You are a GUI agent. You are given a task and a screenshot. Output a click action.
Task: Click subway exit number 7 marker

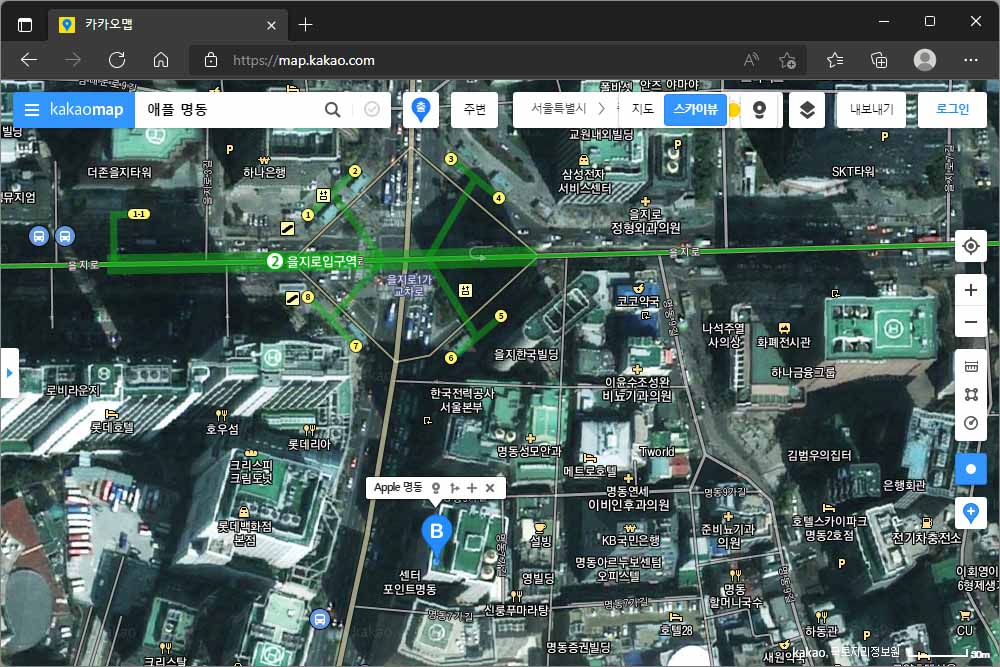pyautogui.click(x=356, y=346)
